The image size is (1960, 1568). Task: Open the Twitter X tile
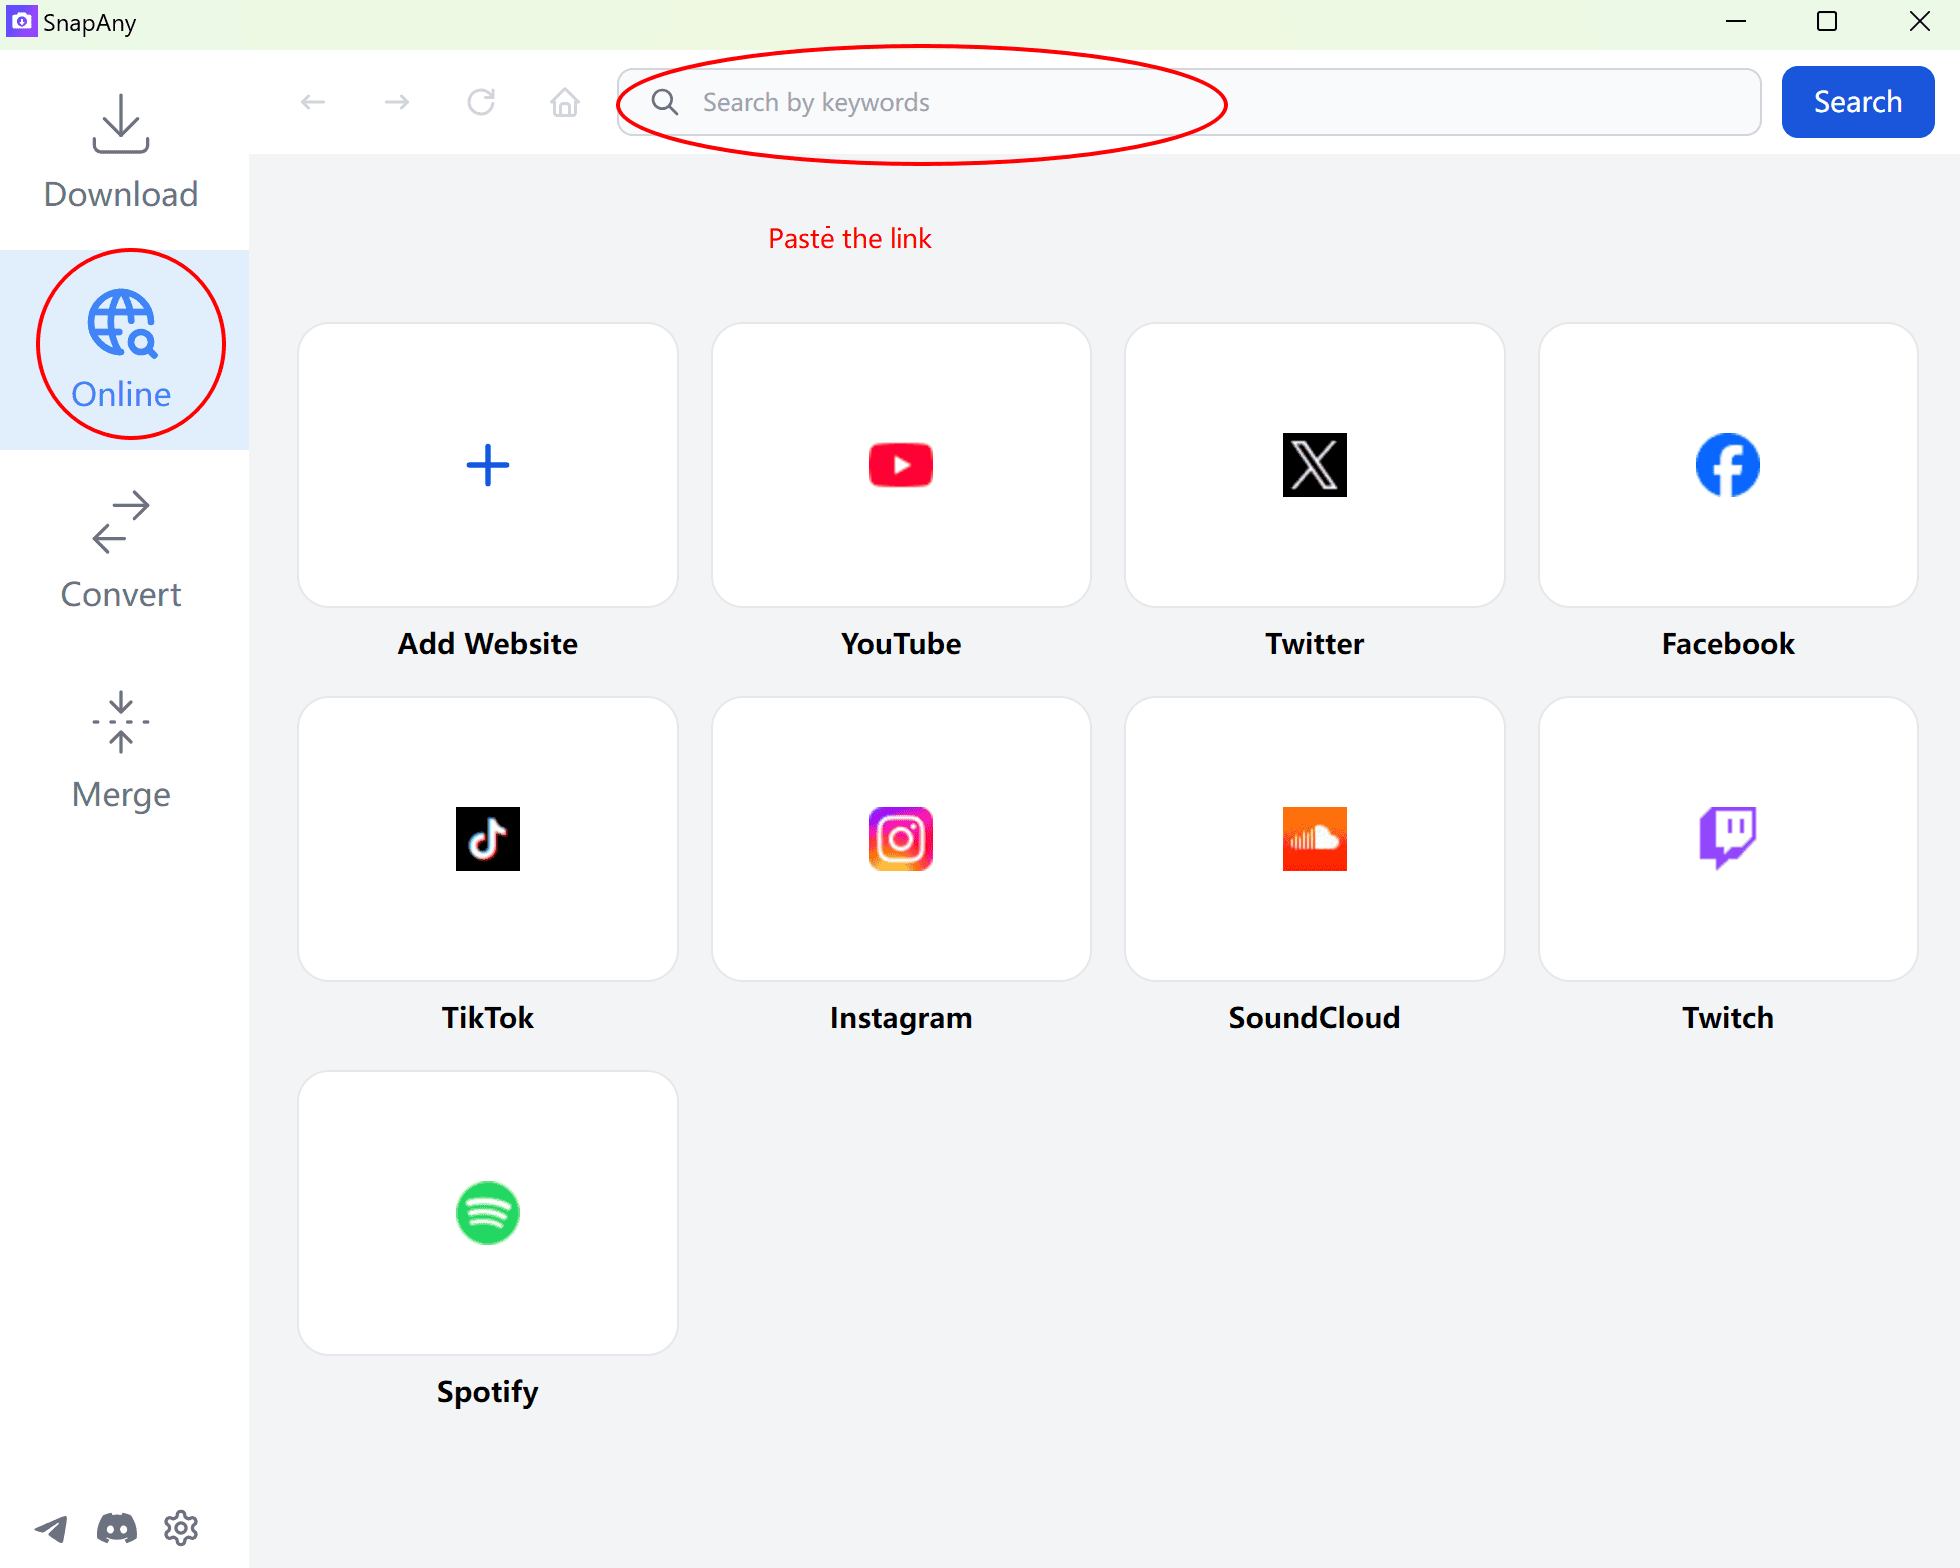1315,465
